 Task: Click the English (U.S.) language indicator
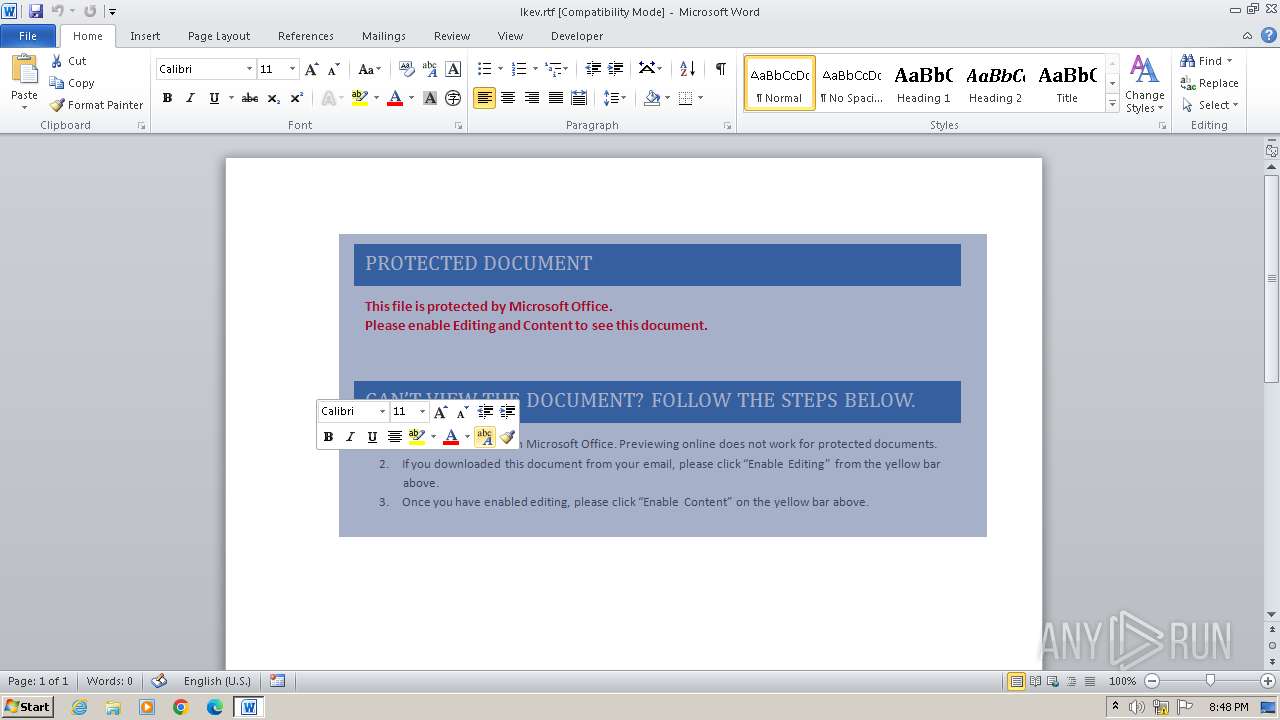coord(217,681)
